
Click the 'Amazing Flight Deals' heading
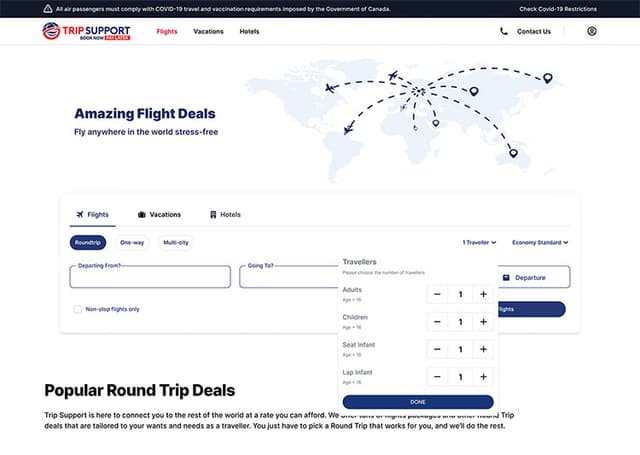tap(145, 113)
